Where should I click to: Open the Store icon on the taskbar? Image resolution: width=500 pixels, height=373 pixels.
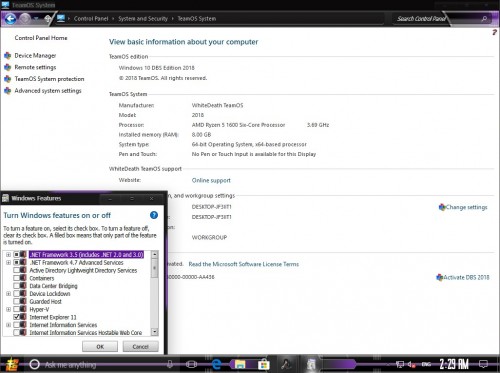coord(263,364)
